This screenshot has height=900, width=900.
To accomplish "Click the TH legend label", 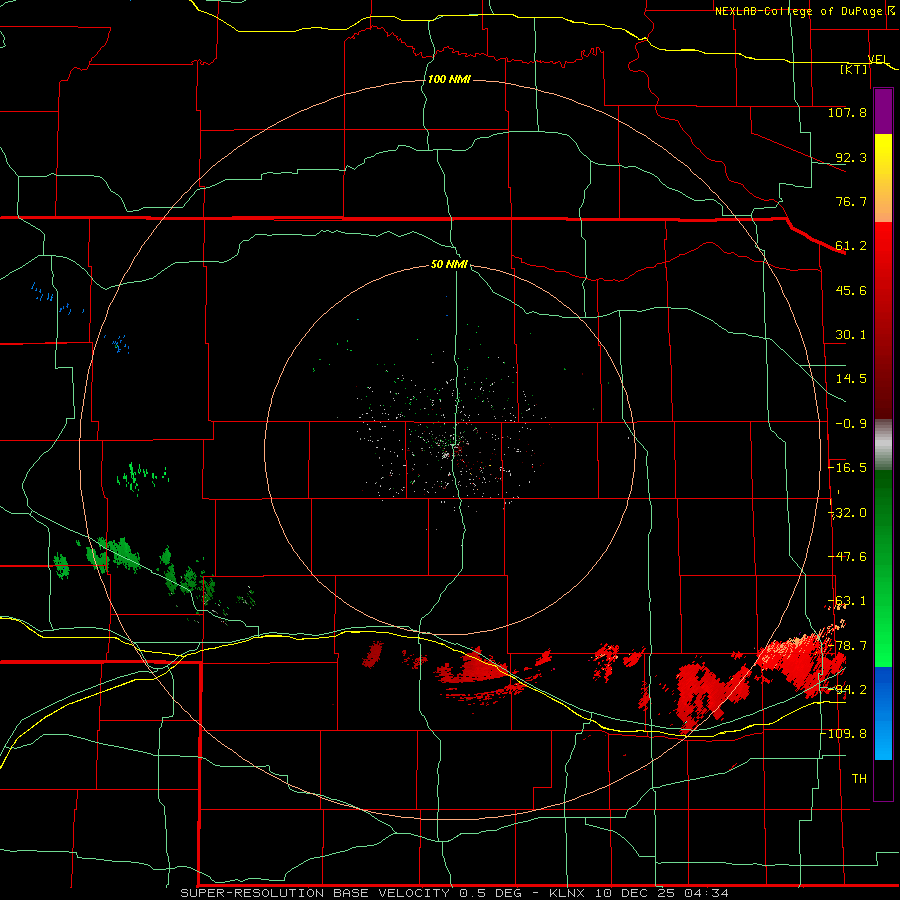I will point(859,778).
